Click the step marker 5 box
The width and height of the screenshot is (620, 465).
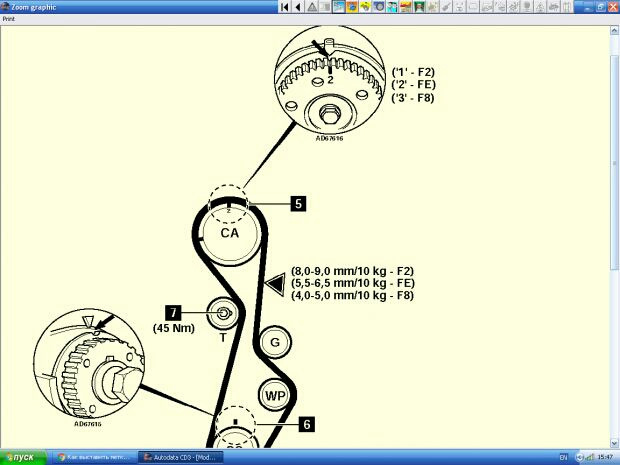click(x=298, y=204)
